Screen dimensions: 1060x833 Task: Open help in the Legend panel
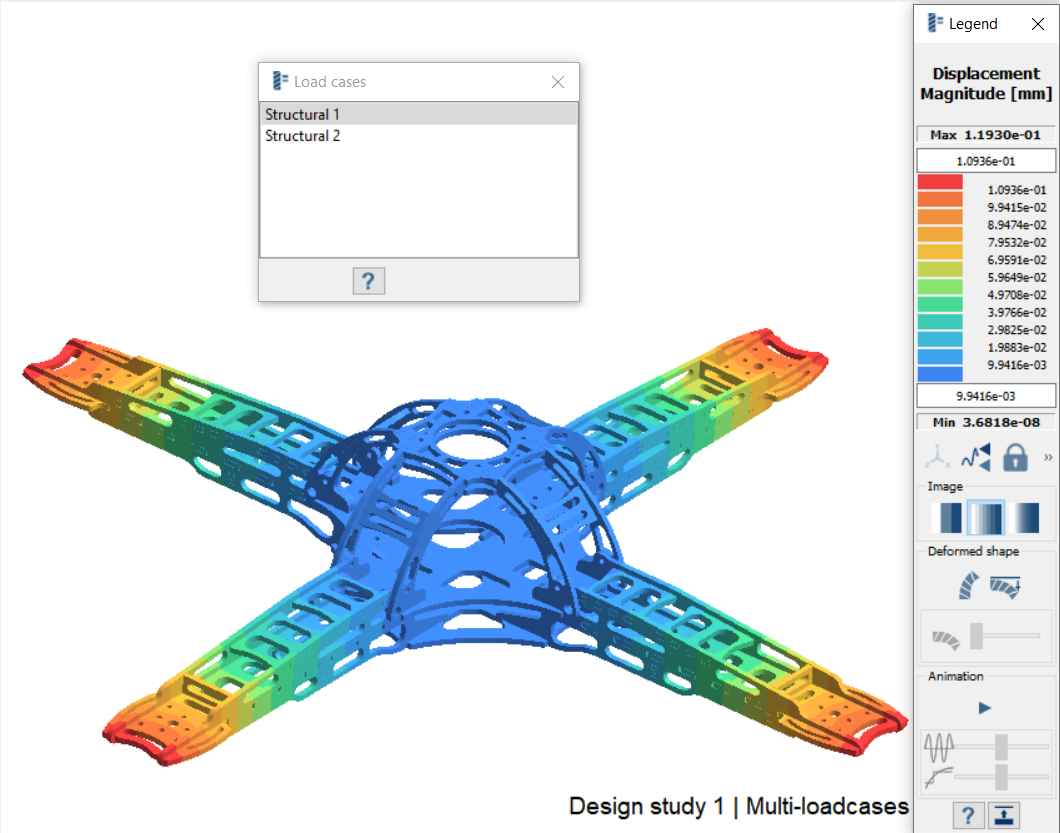coord(967,815)
